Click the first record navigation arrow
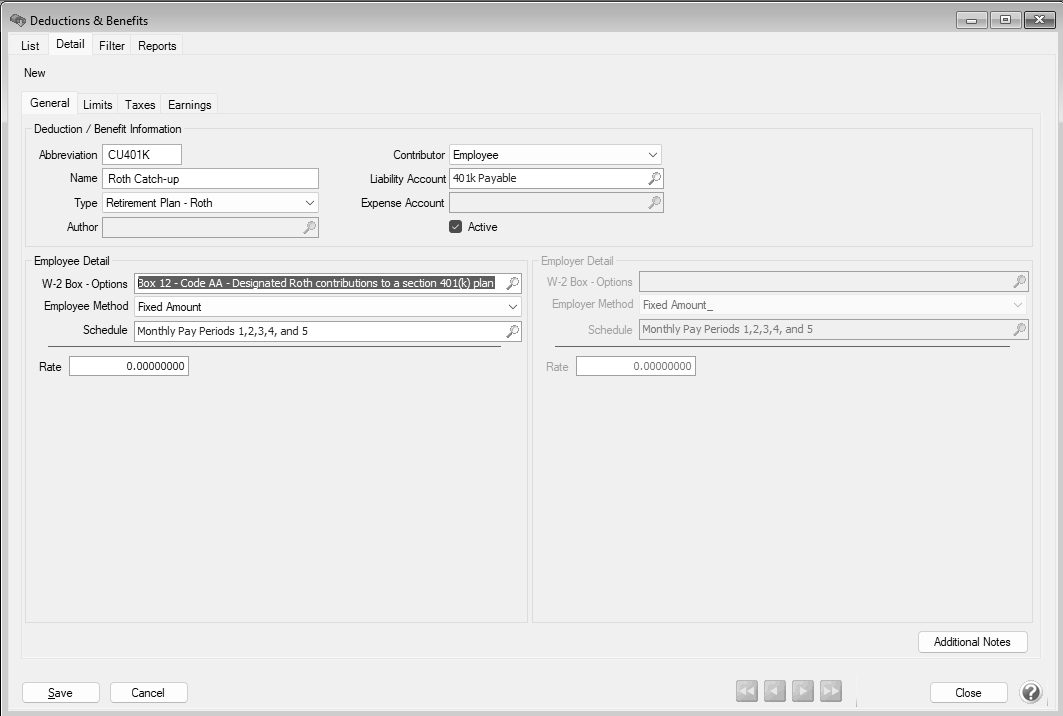1063x716 pixels. pyautogui.click(x=746, y=691)
